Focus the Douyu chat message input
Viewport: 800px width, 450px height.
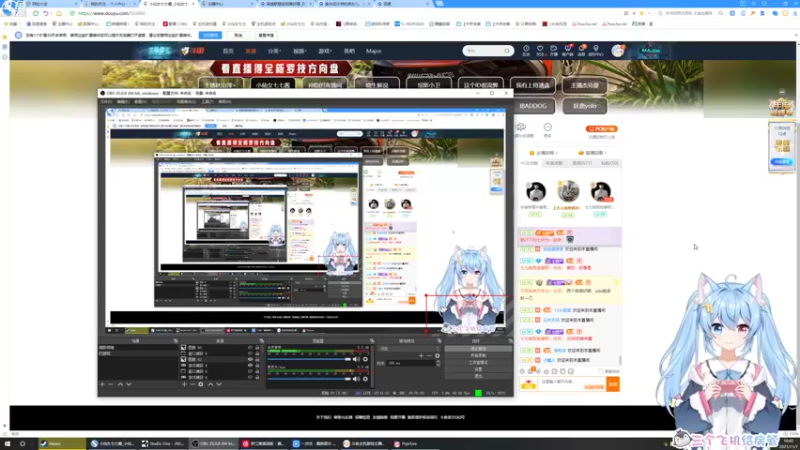coord(570,382)
